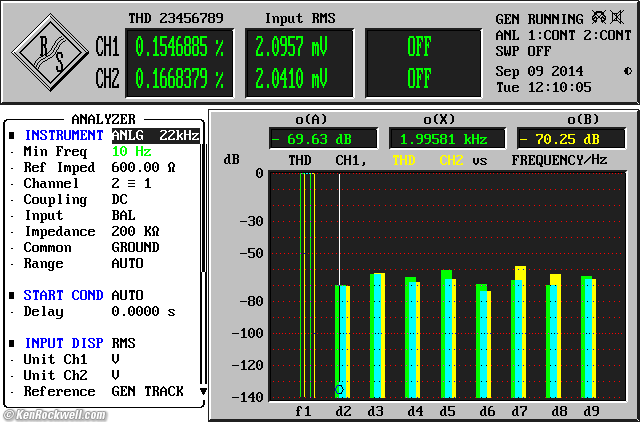
Task: Click the CH1 Input RMS reading 2.0957 mV
Action: (x=291, y=47)
